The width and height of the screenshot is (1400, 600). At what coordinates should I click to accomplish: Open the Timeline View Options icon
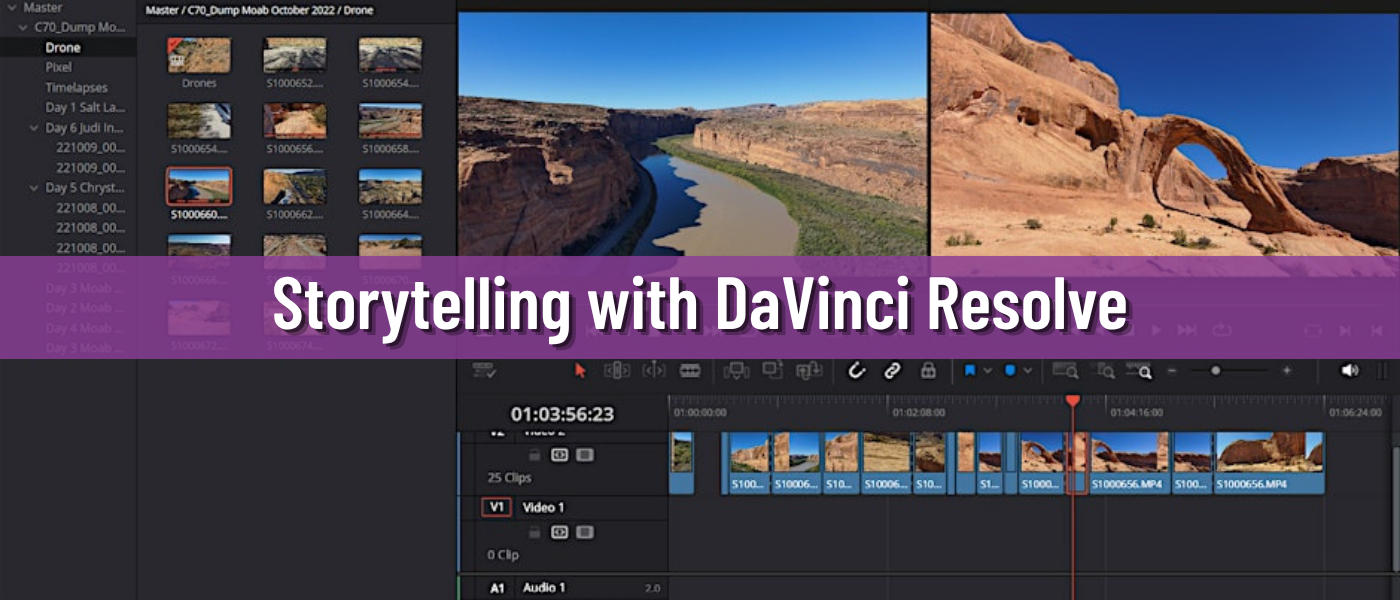[485, 371]
